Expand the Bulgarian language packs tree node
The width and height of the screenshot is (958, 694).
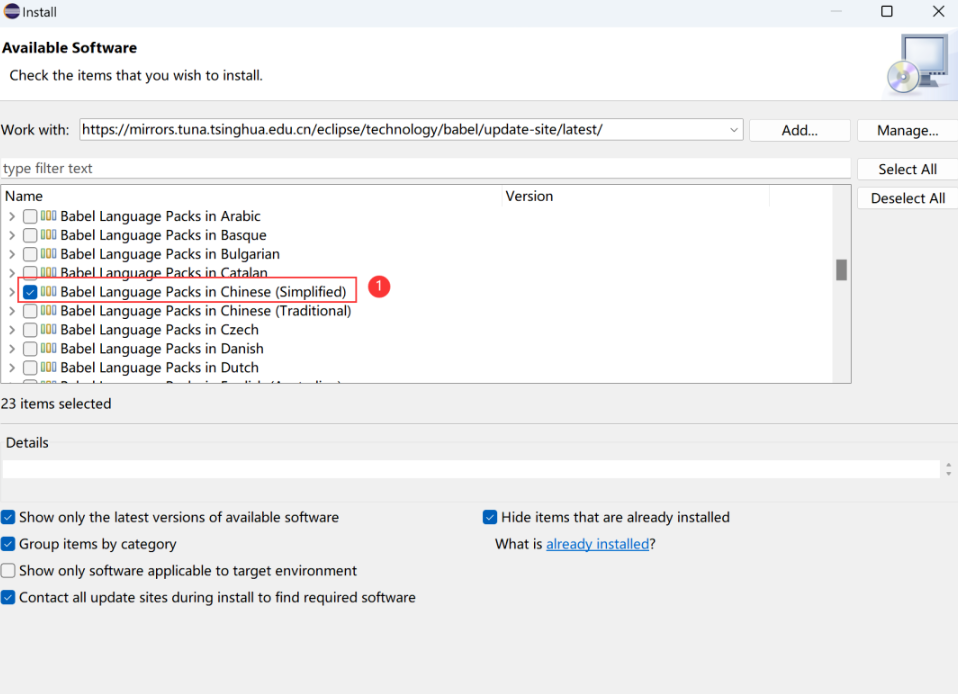pyautogui.click(x=12, y=254)
